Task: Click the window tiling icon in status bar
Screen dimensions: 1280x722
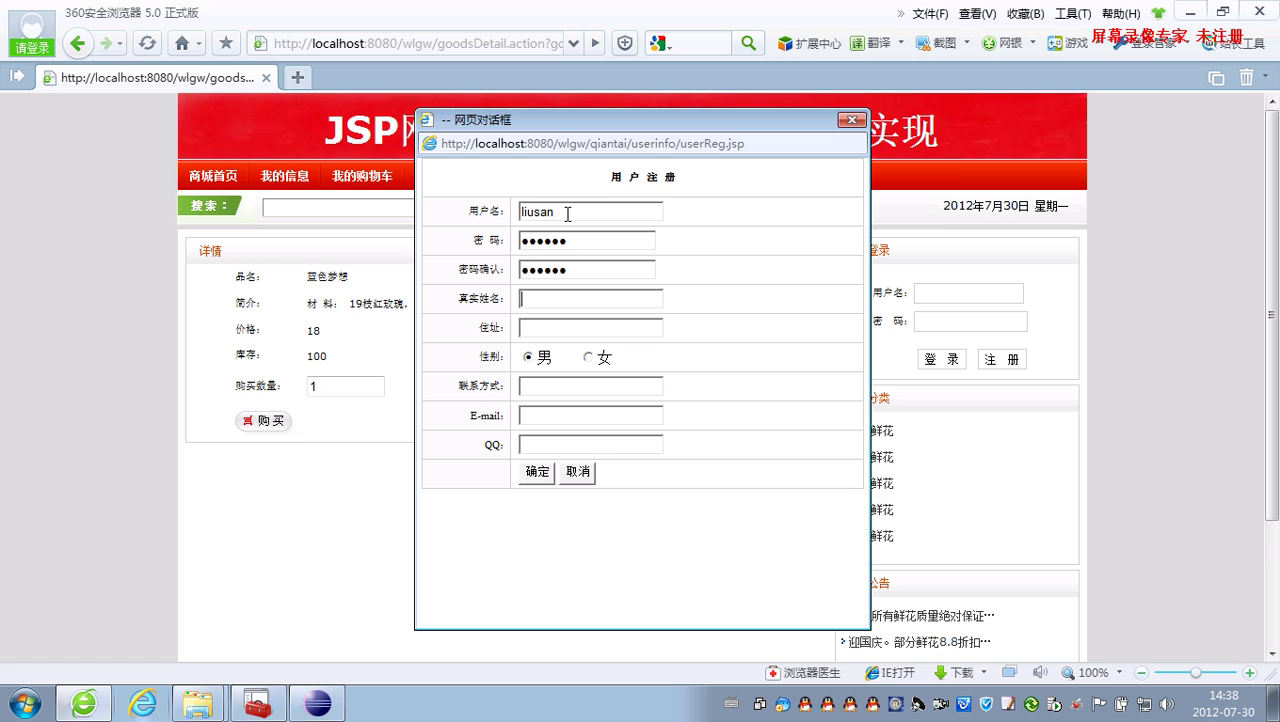Action: (x=1009, y=673)
